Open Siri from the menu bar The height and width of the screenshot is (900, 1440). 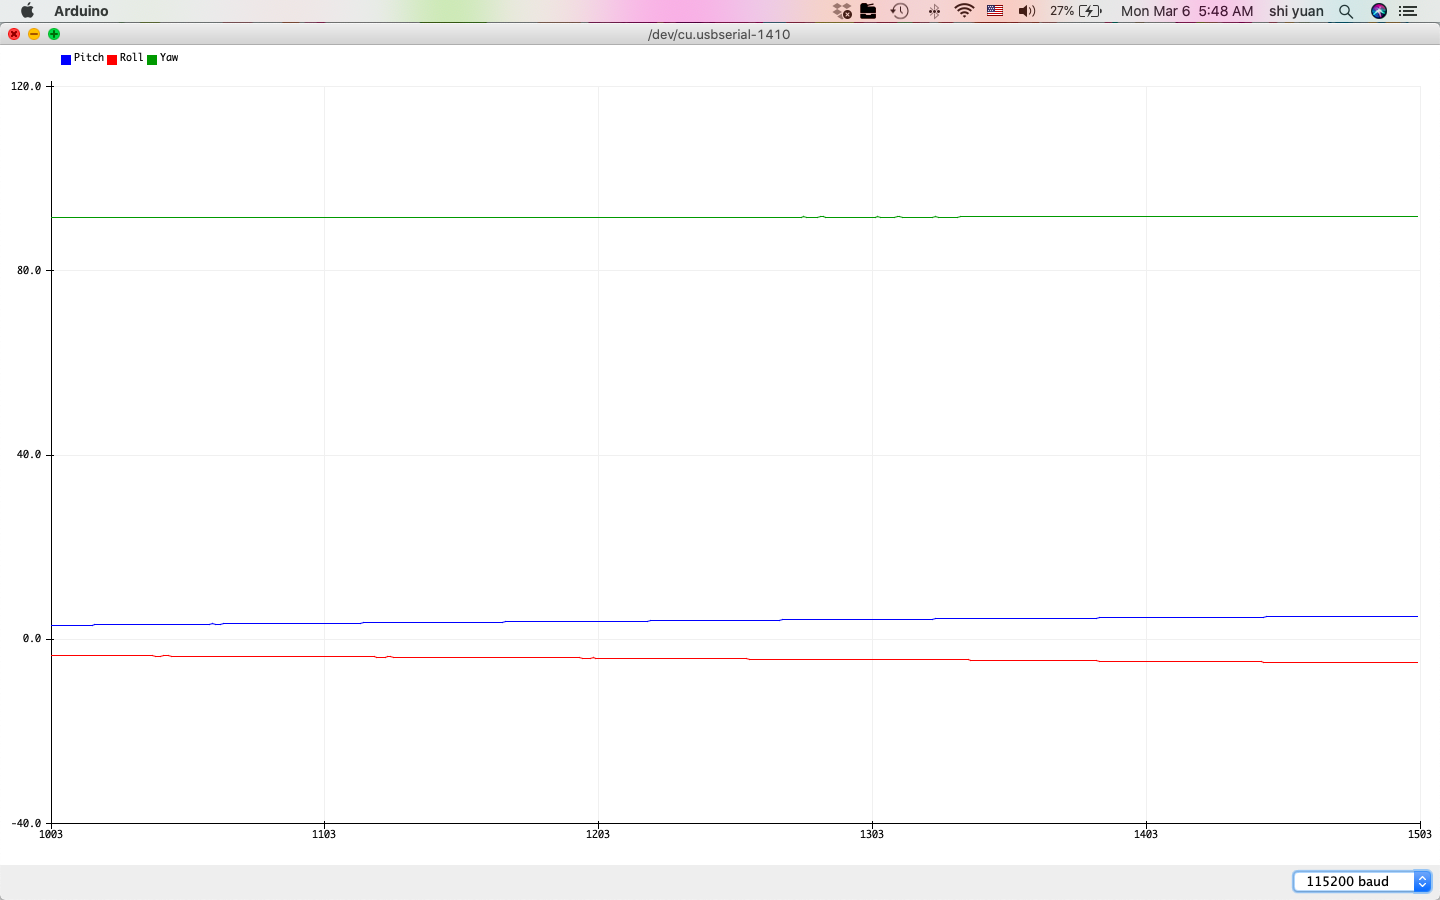[1379, 11]
